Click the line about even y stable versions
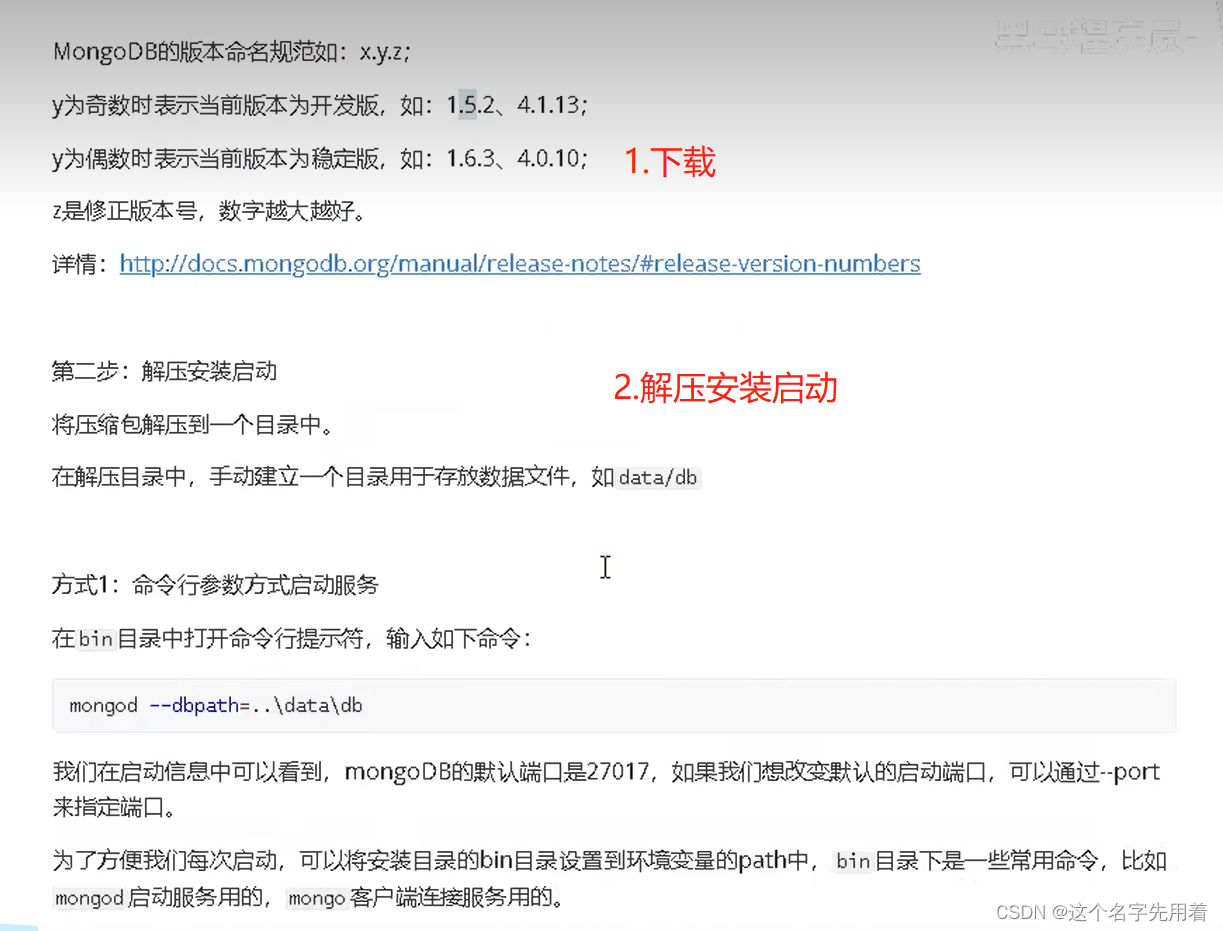1223x931 pixels. click(x=321, y=158)
